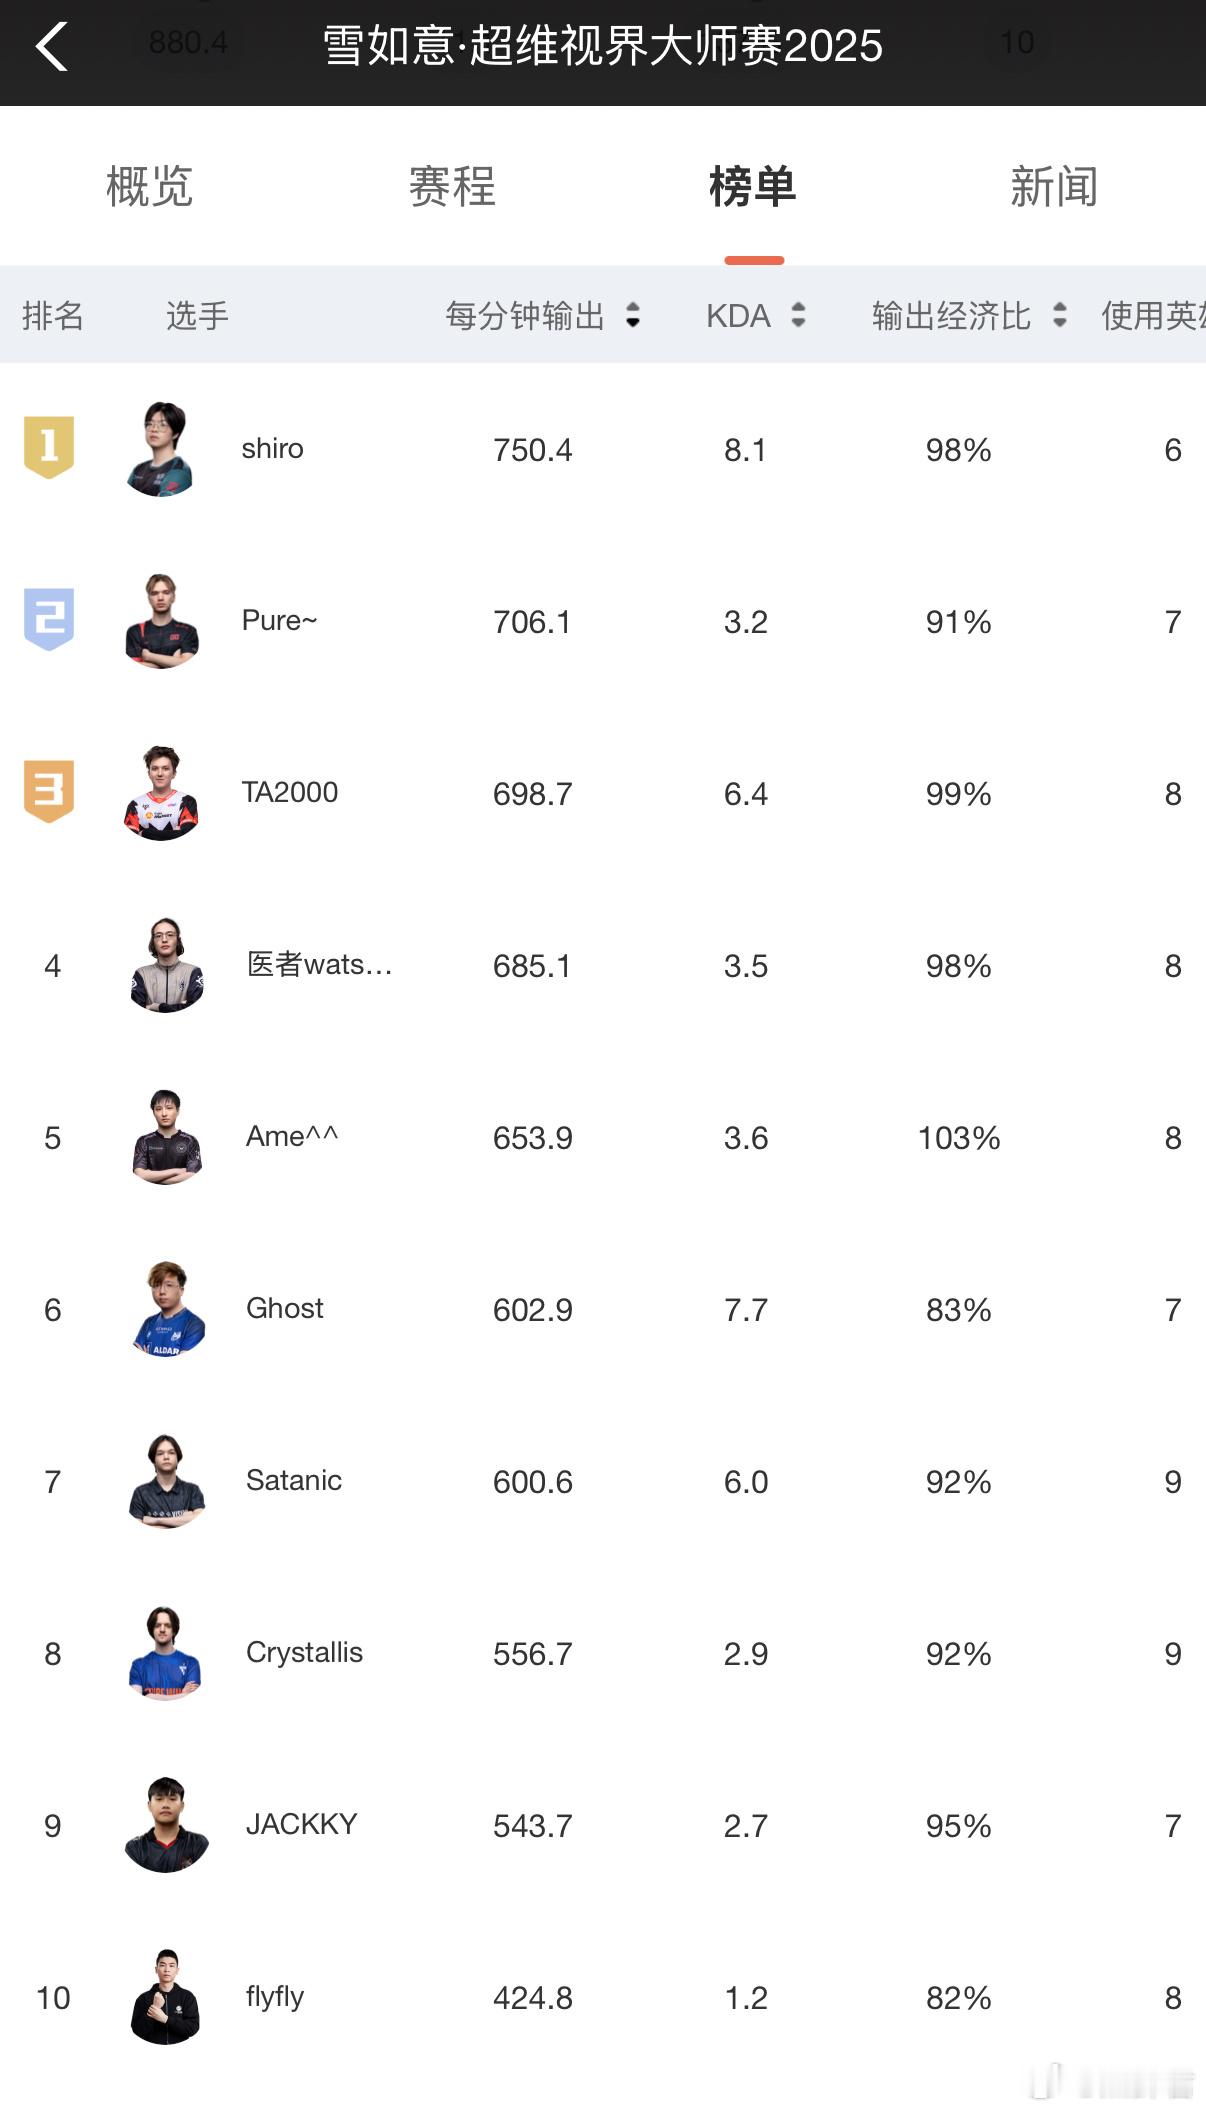
Task: Open JACKKY's player avatar
Action: tap(167, 1825)
